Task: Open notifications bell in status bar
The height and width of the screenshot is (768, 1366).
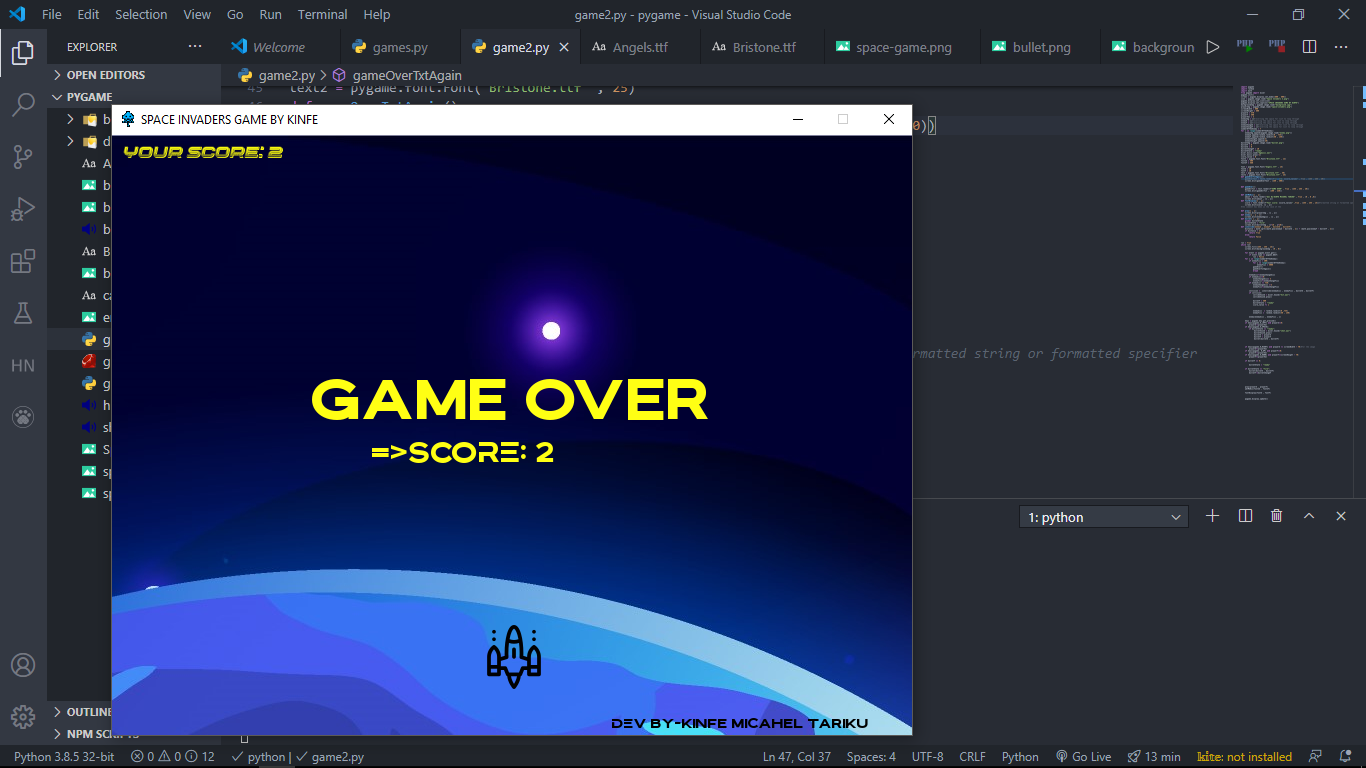Action: coord(1343,757)
